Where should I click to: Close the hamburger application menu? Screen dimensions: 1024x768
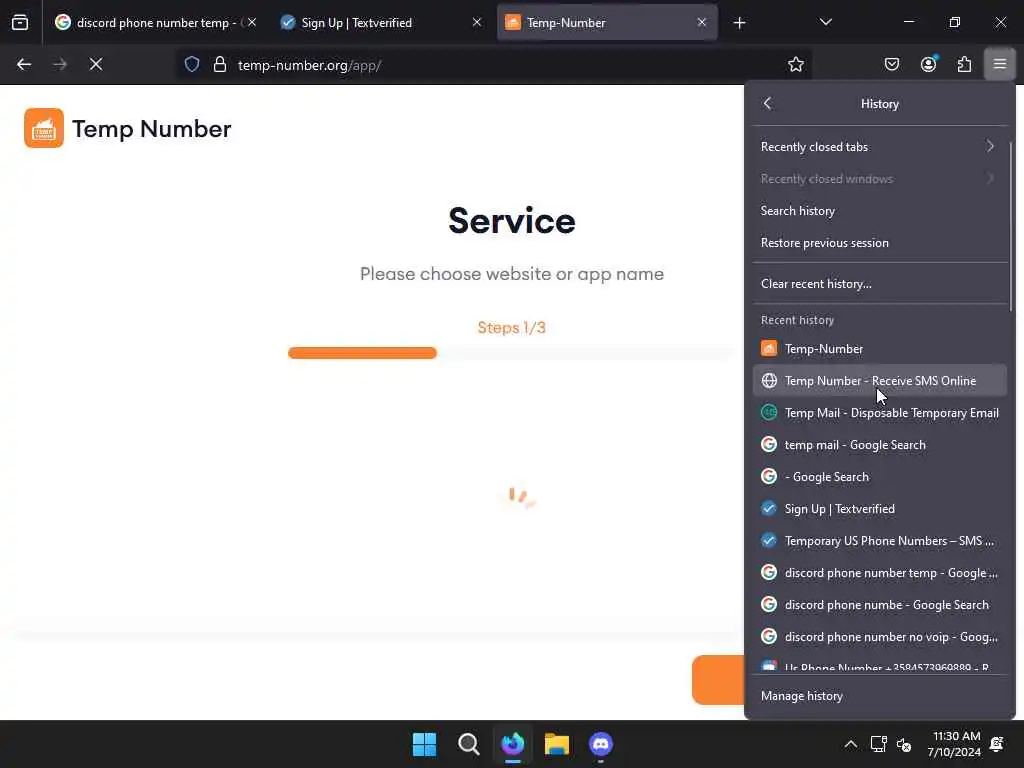click(1000, 64)
